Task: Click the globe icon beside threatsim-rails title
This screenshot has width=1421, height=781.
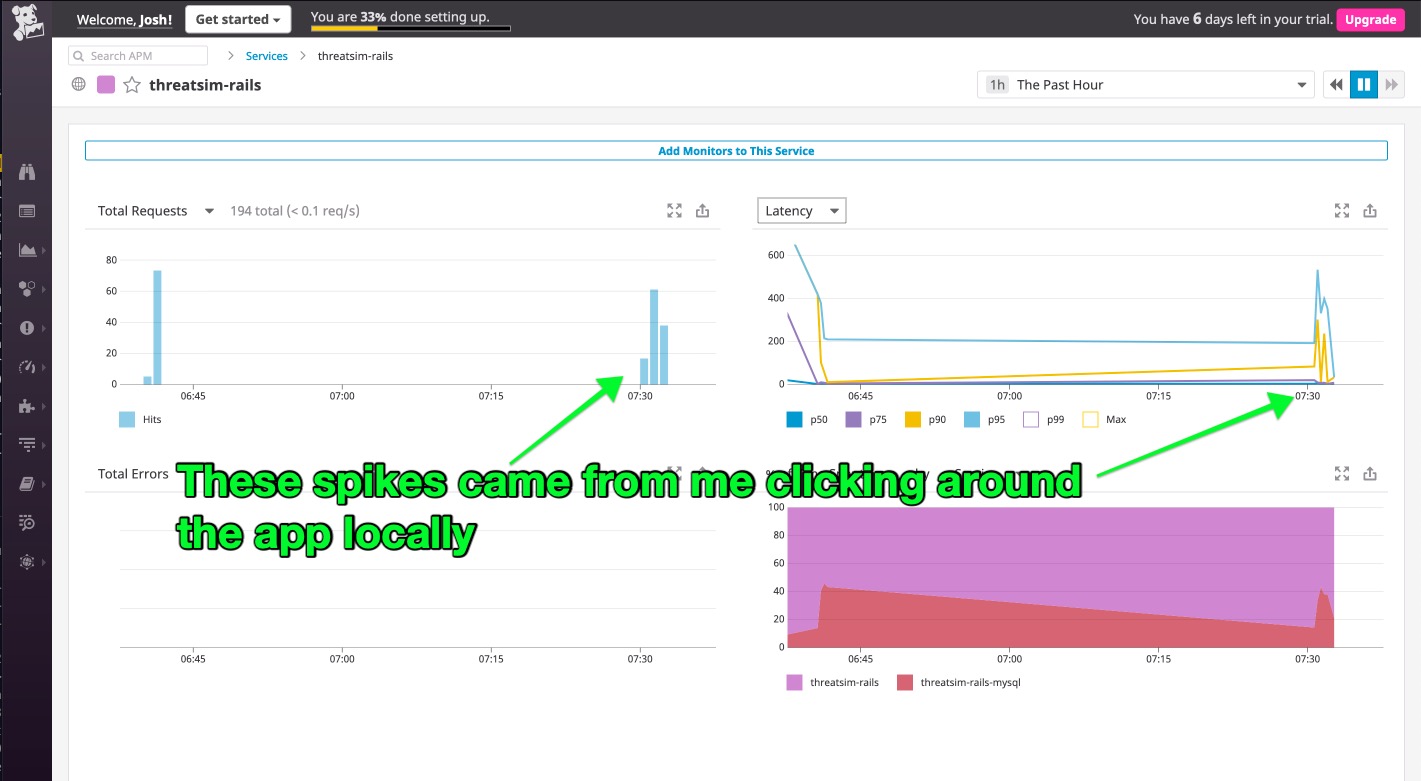Action: pyautogui.click(x=79, y=85)
